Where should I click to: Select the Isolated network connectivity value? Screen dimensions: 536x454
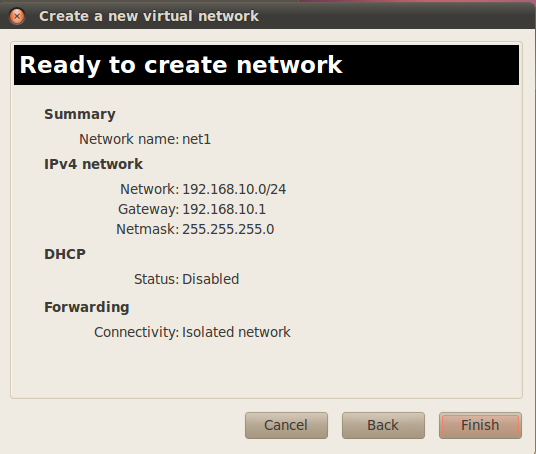point(236,332)
